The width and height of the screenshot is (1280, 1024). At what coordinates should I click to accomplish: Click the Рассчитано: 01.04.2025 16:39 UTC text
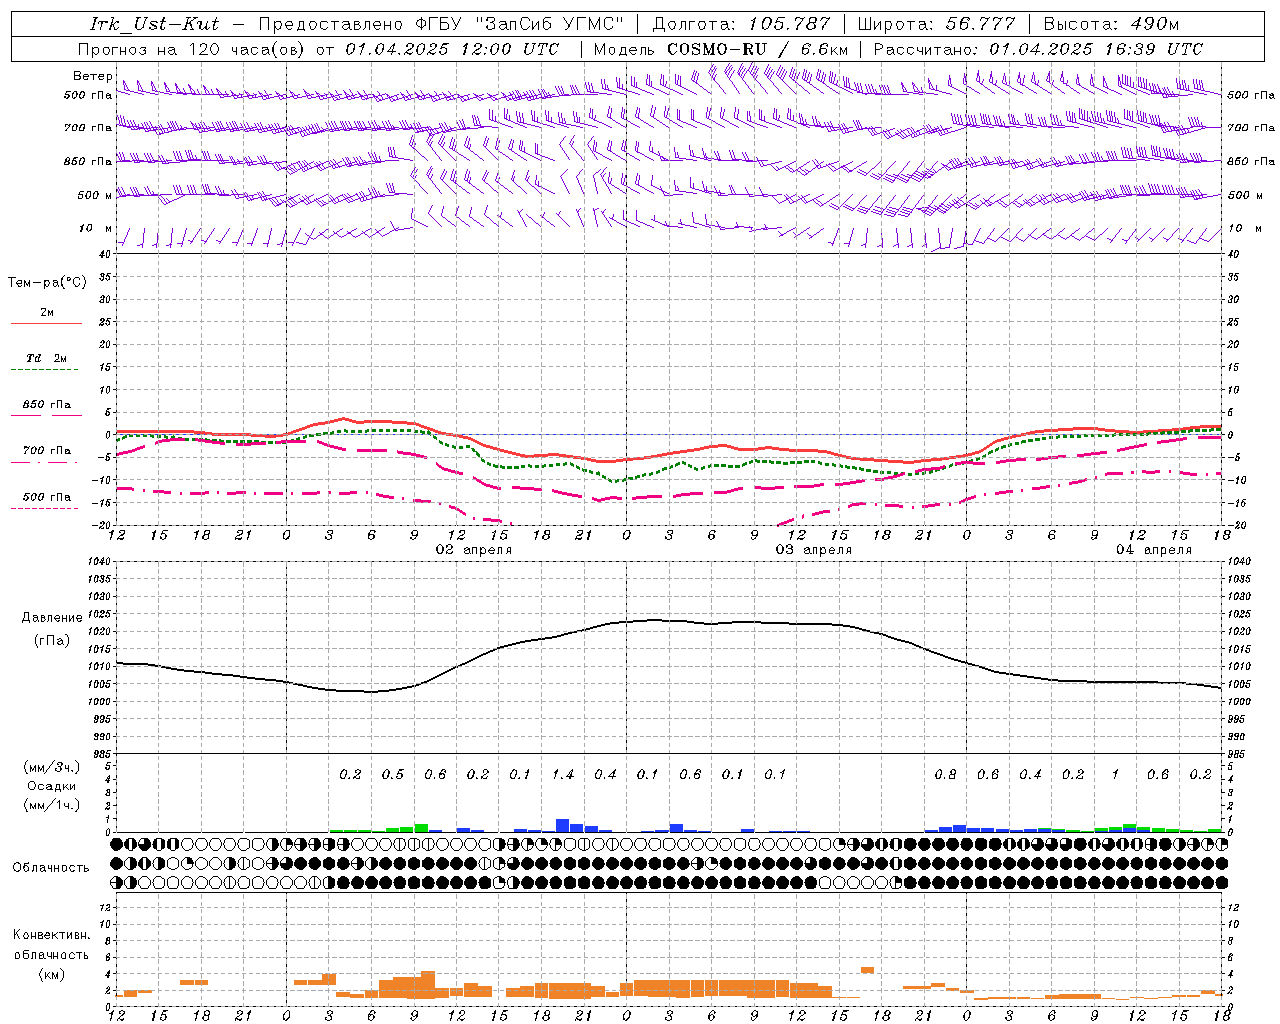point(1038,49)
